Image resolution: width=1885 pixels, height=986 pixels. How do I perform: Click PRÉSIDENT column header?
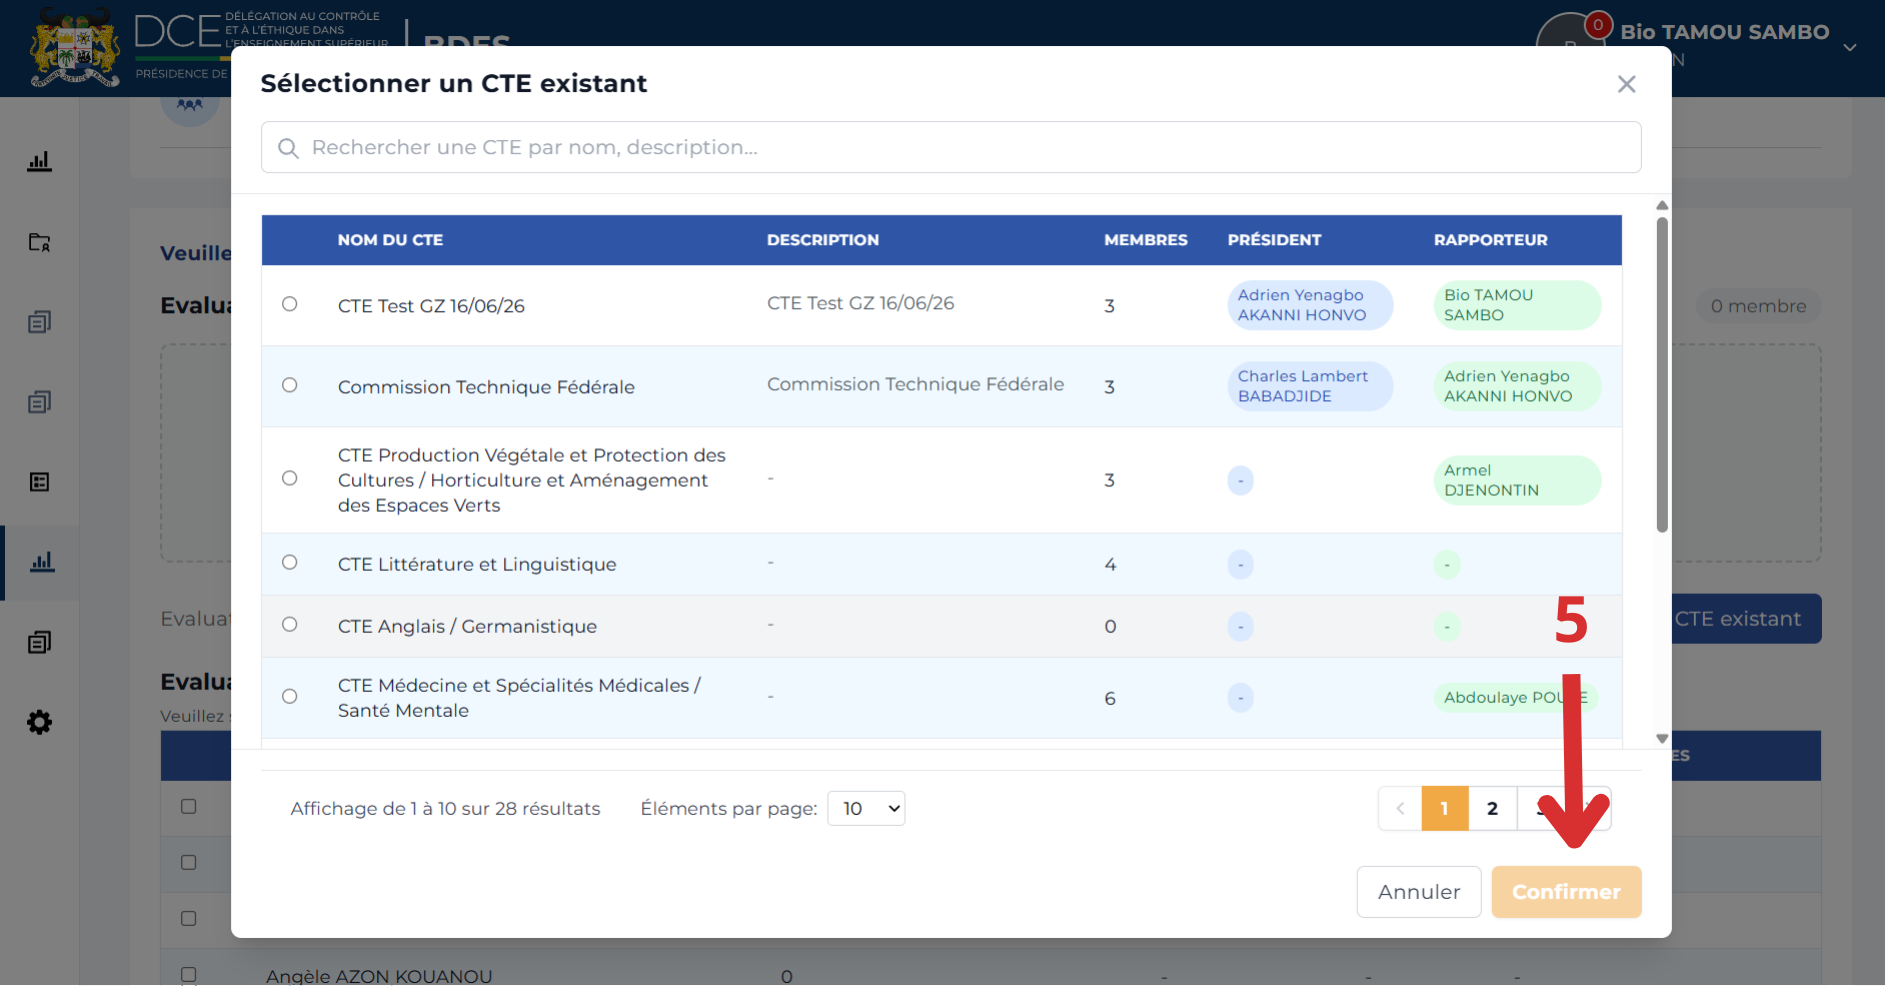click(1274, 240)
